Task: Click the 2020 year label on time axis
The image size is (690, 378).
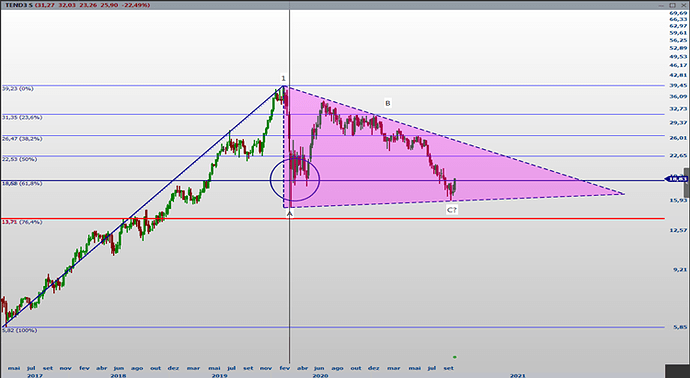Action: click(320, 375)
